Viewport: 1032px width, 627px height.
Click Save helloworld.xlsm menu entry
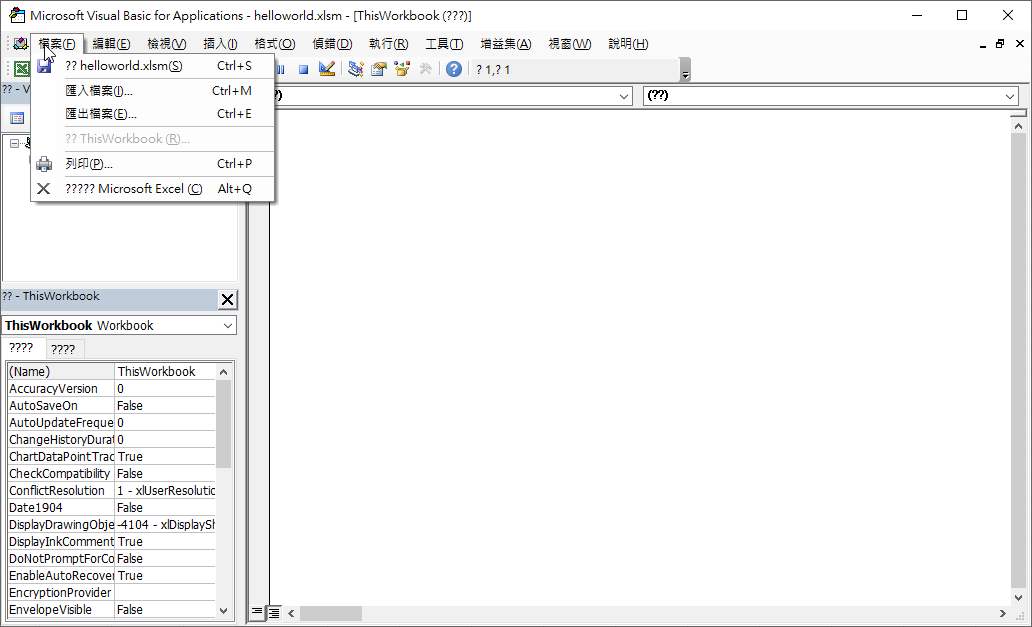tap(124, 66)
